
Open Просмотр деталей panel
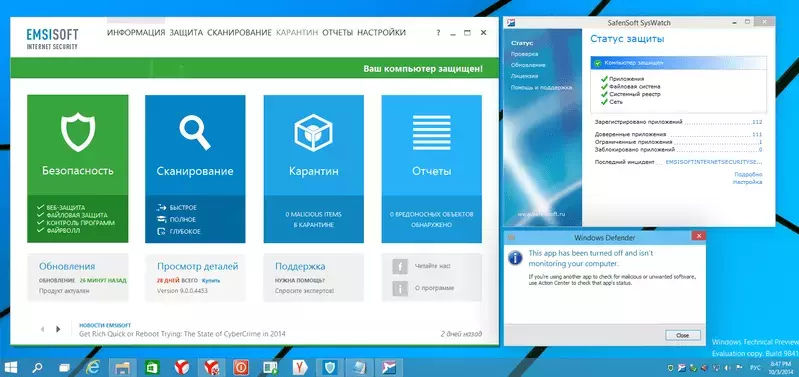pos(195,278)
